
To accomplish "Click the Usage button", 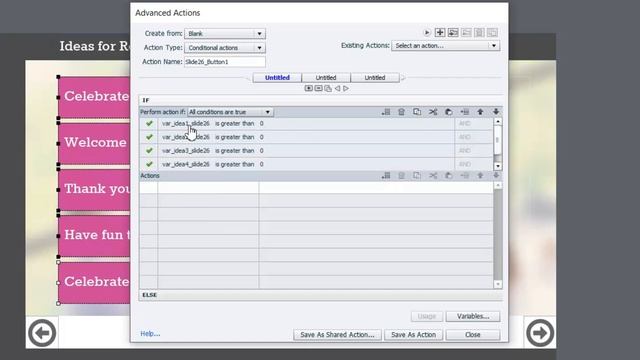I will pyautogui.click(x=427, y=316).
